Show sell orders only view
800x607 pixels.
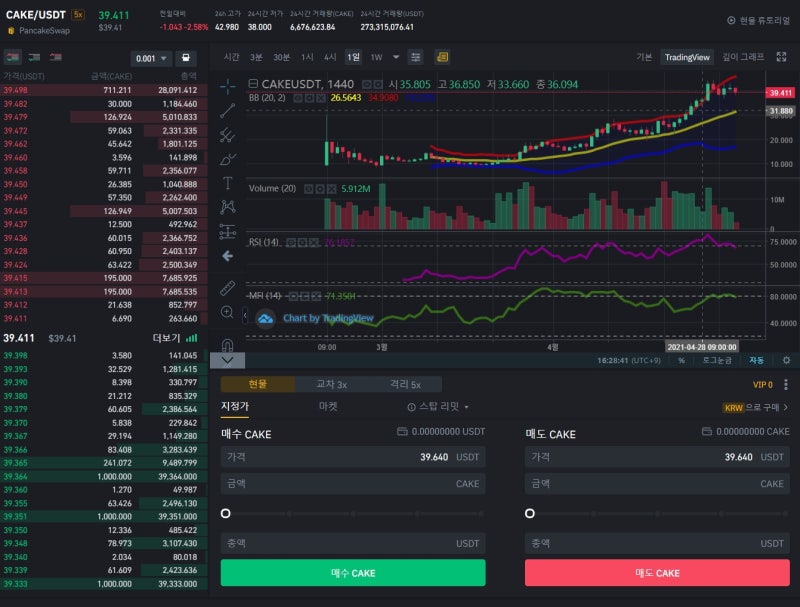56,57
